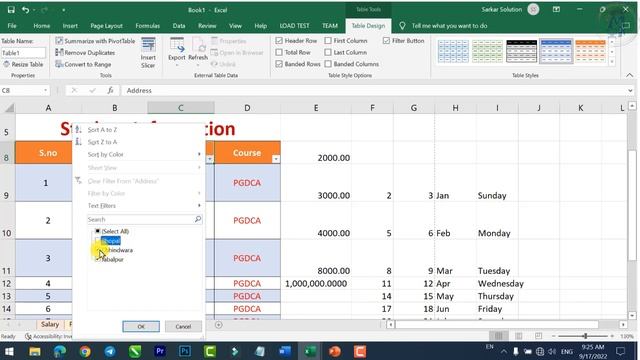Click the add new sheet plus icon
Viewport: 640px width, 360px height.
click(219, 325)
